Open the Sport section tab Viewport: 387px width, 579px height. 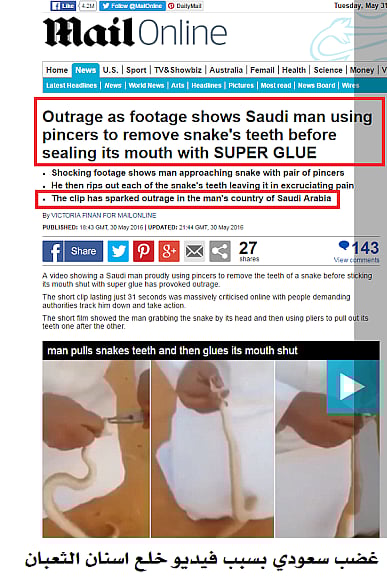click(136, 70)
